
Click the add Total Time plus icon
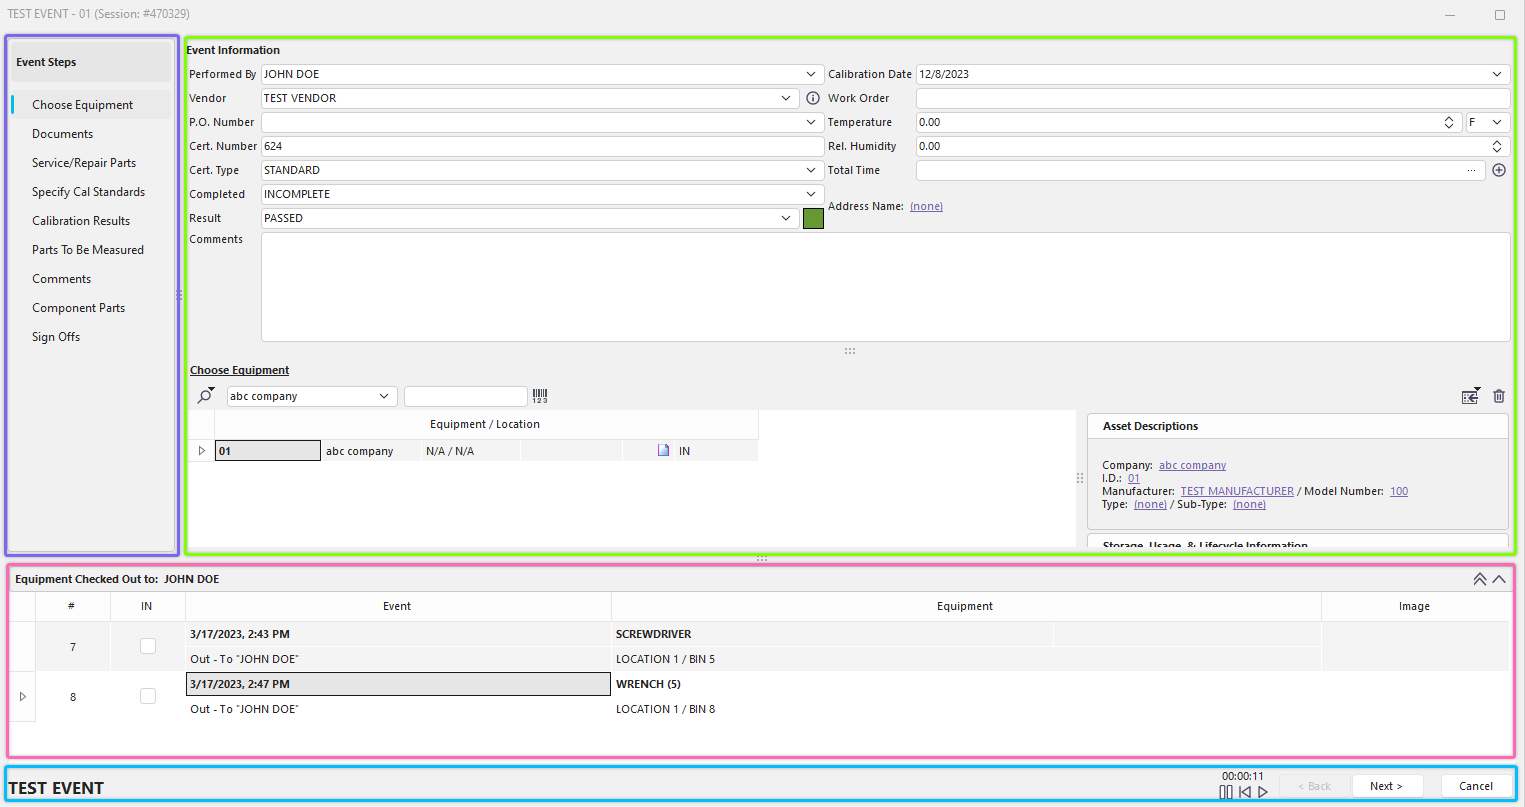click(1499, 170)
